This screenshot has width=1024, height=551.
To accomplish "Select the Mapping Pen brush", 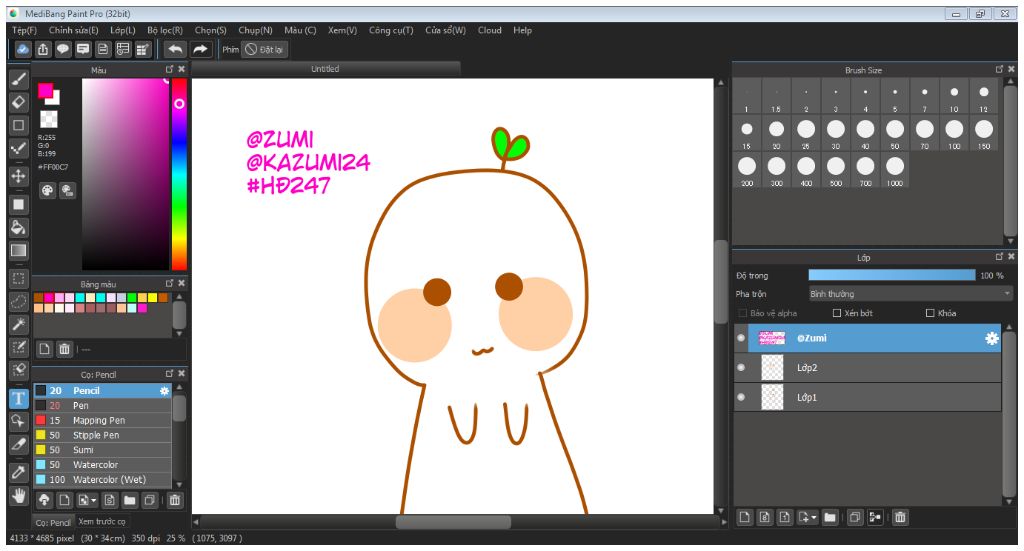I will coord(103,420).
